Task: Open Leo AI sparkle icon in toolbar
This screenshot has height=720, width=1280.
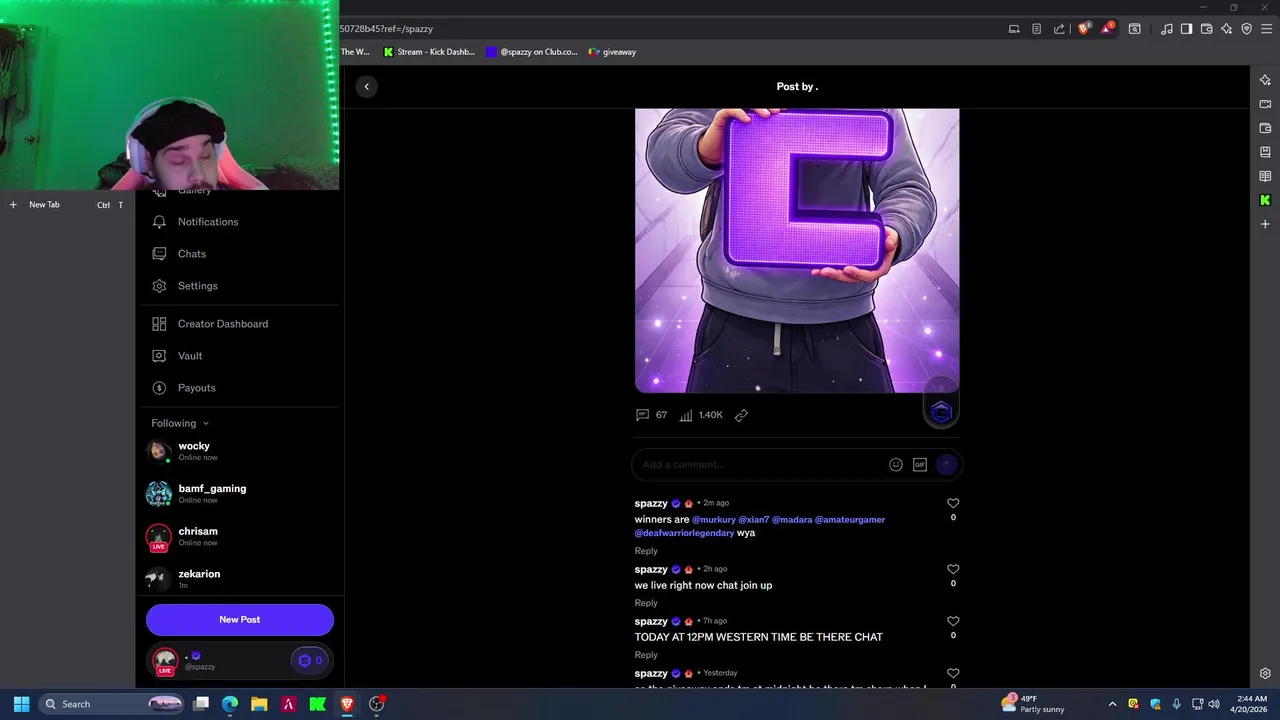Action: [x=1226, y=29]
